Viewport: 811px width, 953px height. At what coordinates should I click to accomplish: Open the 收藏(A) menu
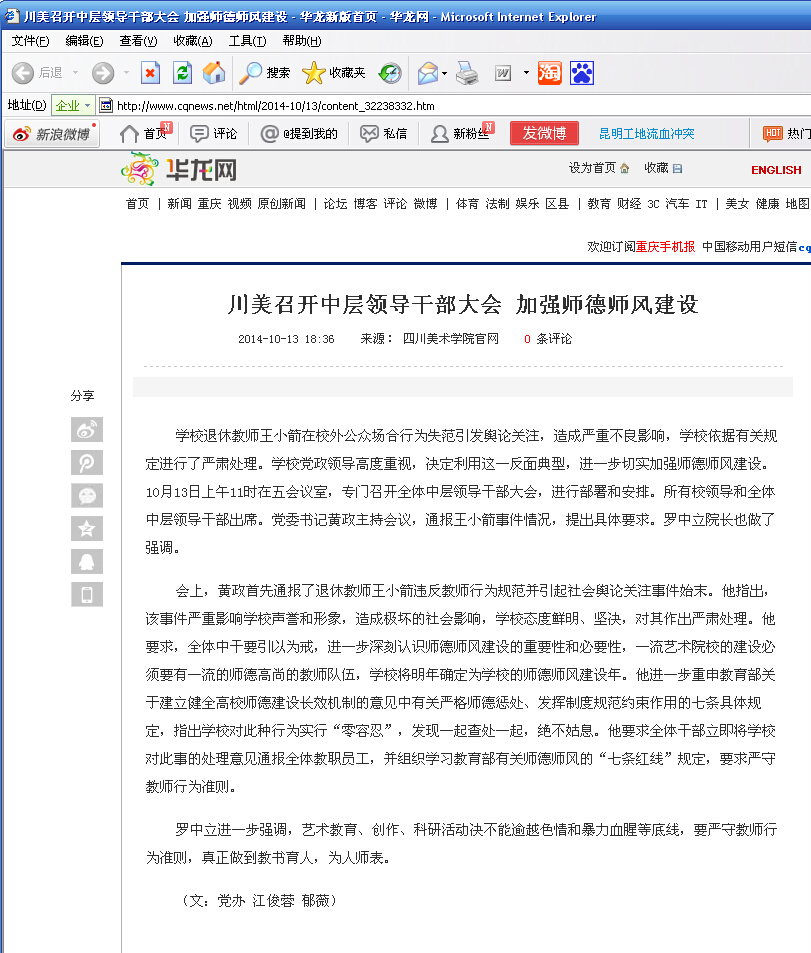click(193, 41)
